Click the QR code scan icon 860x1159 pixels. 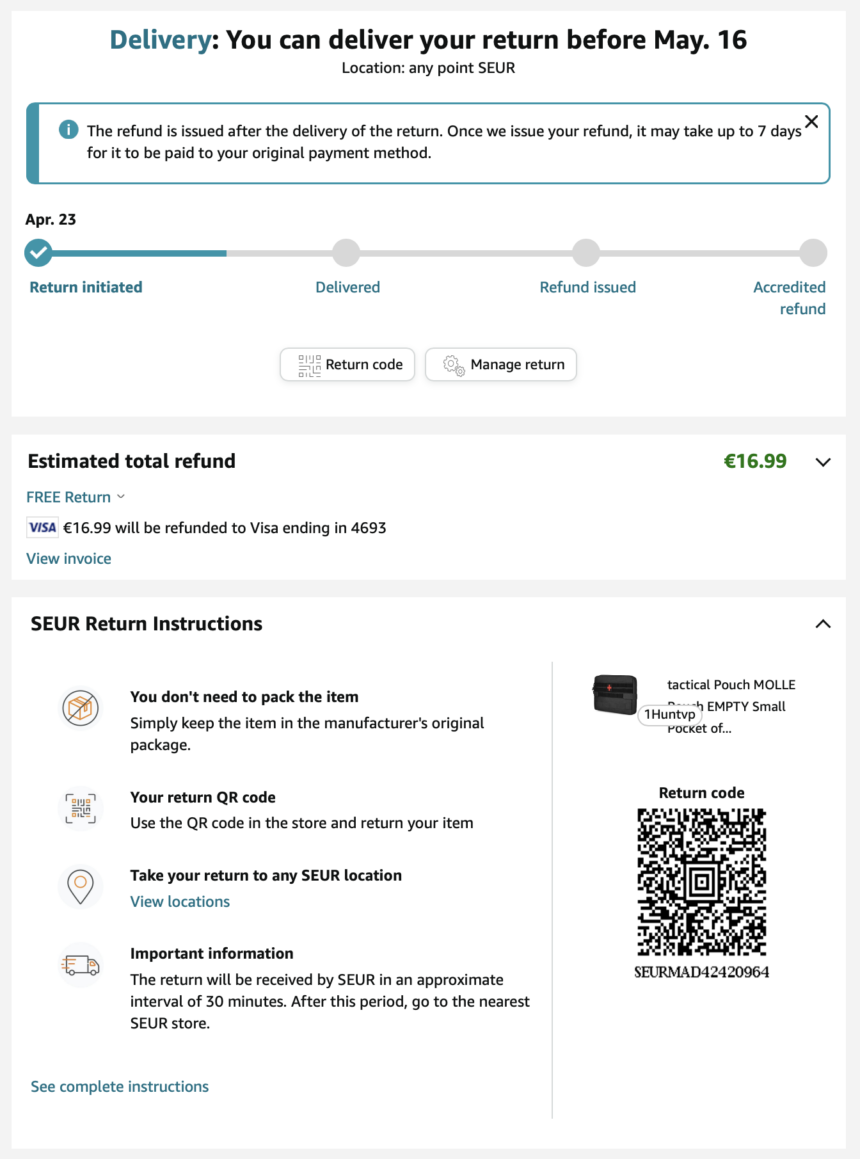80,808
